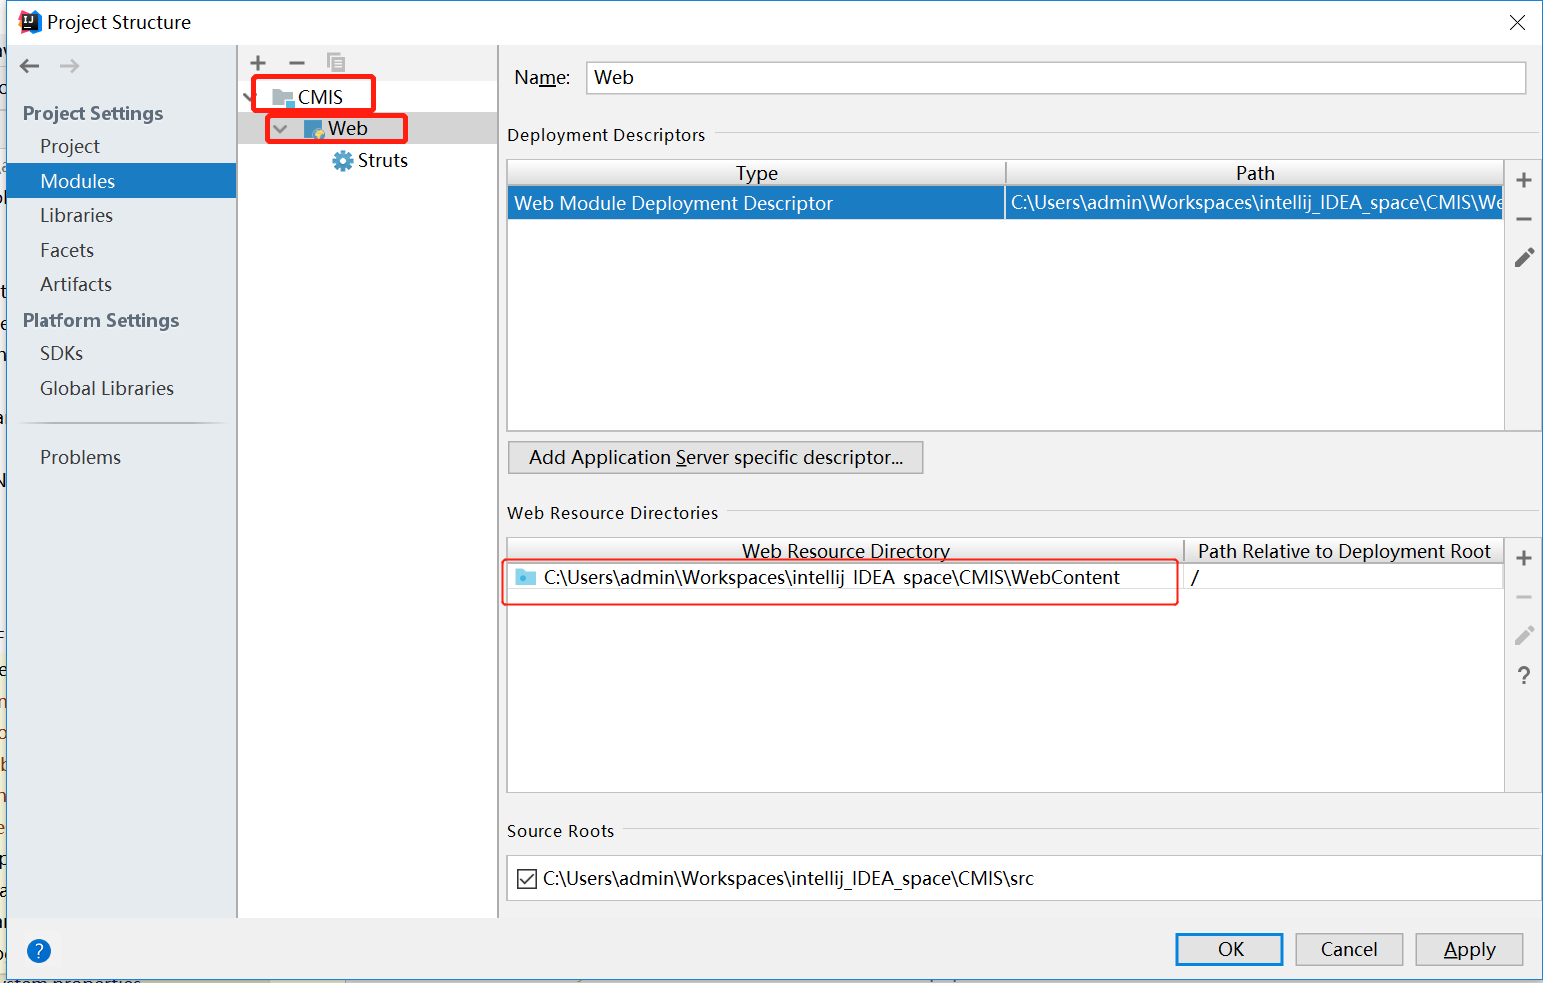Click Path Relative to Deployment Root header
Image resolution: width=1543 pixels, height=983 pixels.
pos(1344,551)
